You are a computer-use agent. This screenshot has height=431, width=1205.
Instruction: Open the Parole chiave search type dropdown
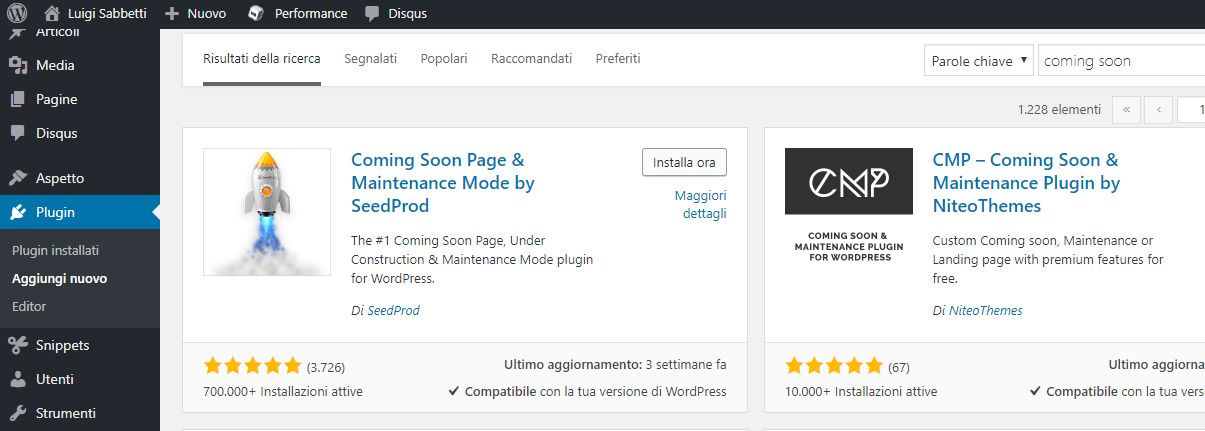click(x=979, y=61)
